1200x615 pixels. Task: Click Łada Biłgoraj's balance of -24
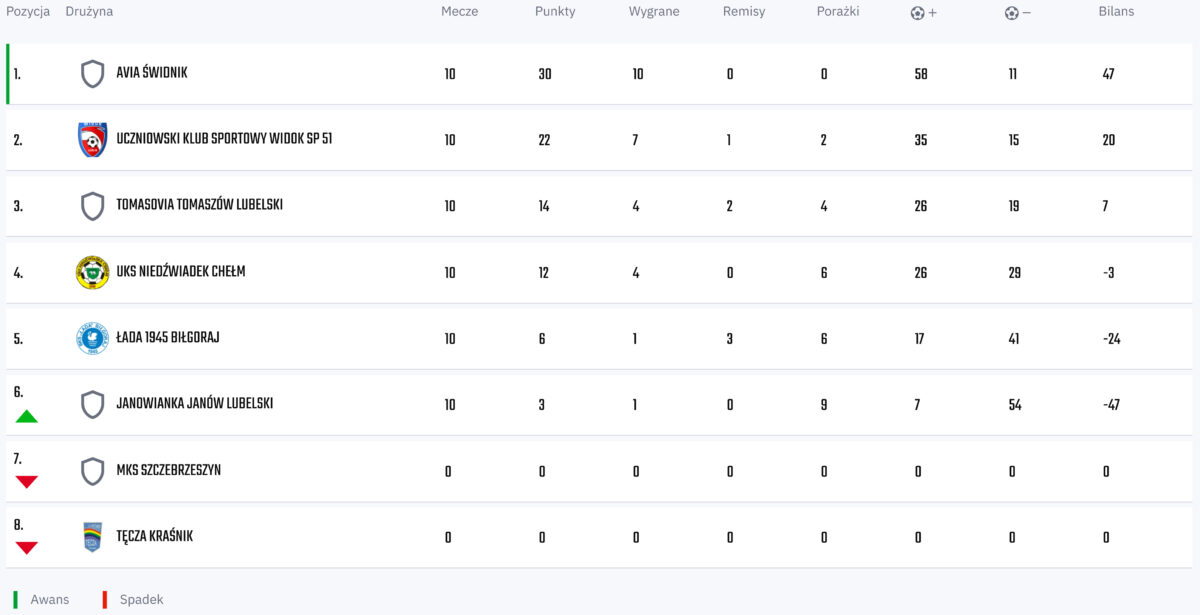click(x=1112, y=339)
